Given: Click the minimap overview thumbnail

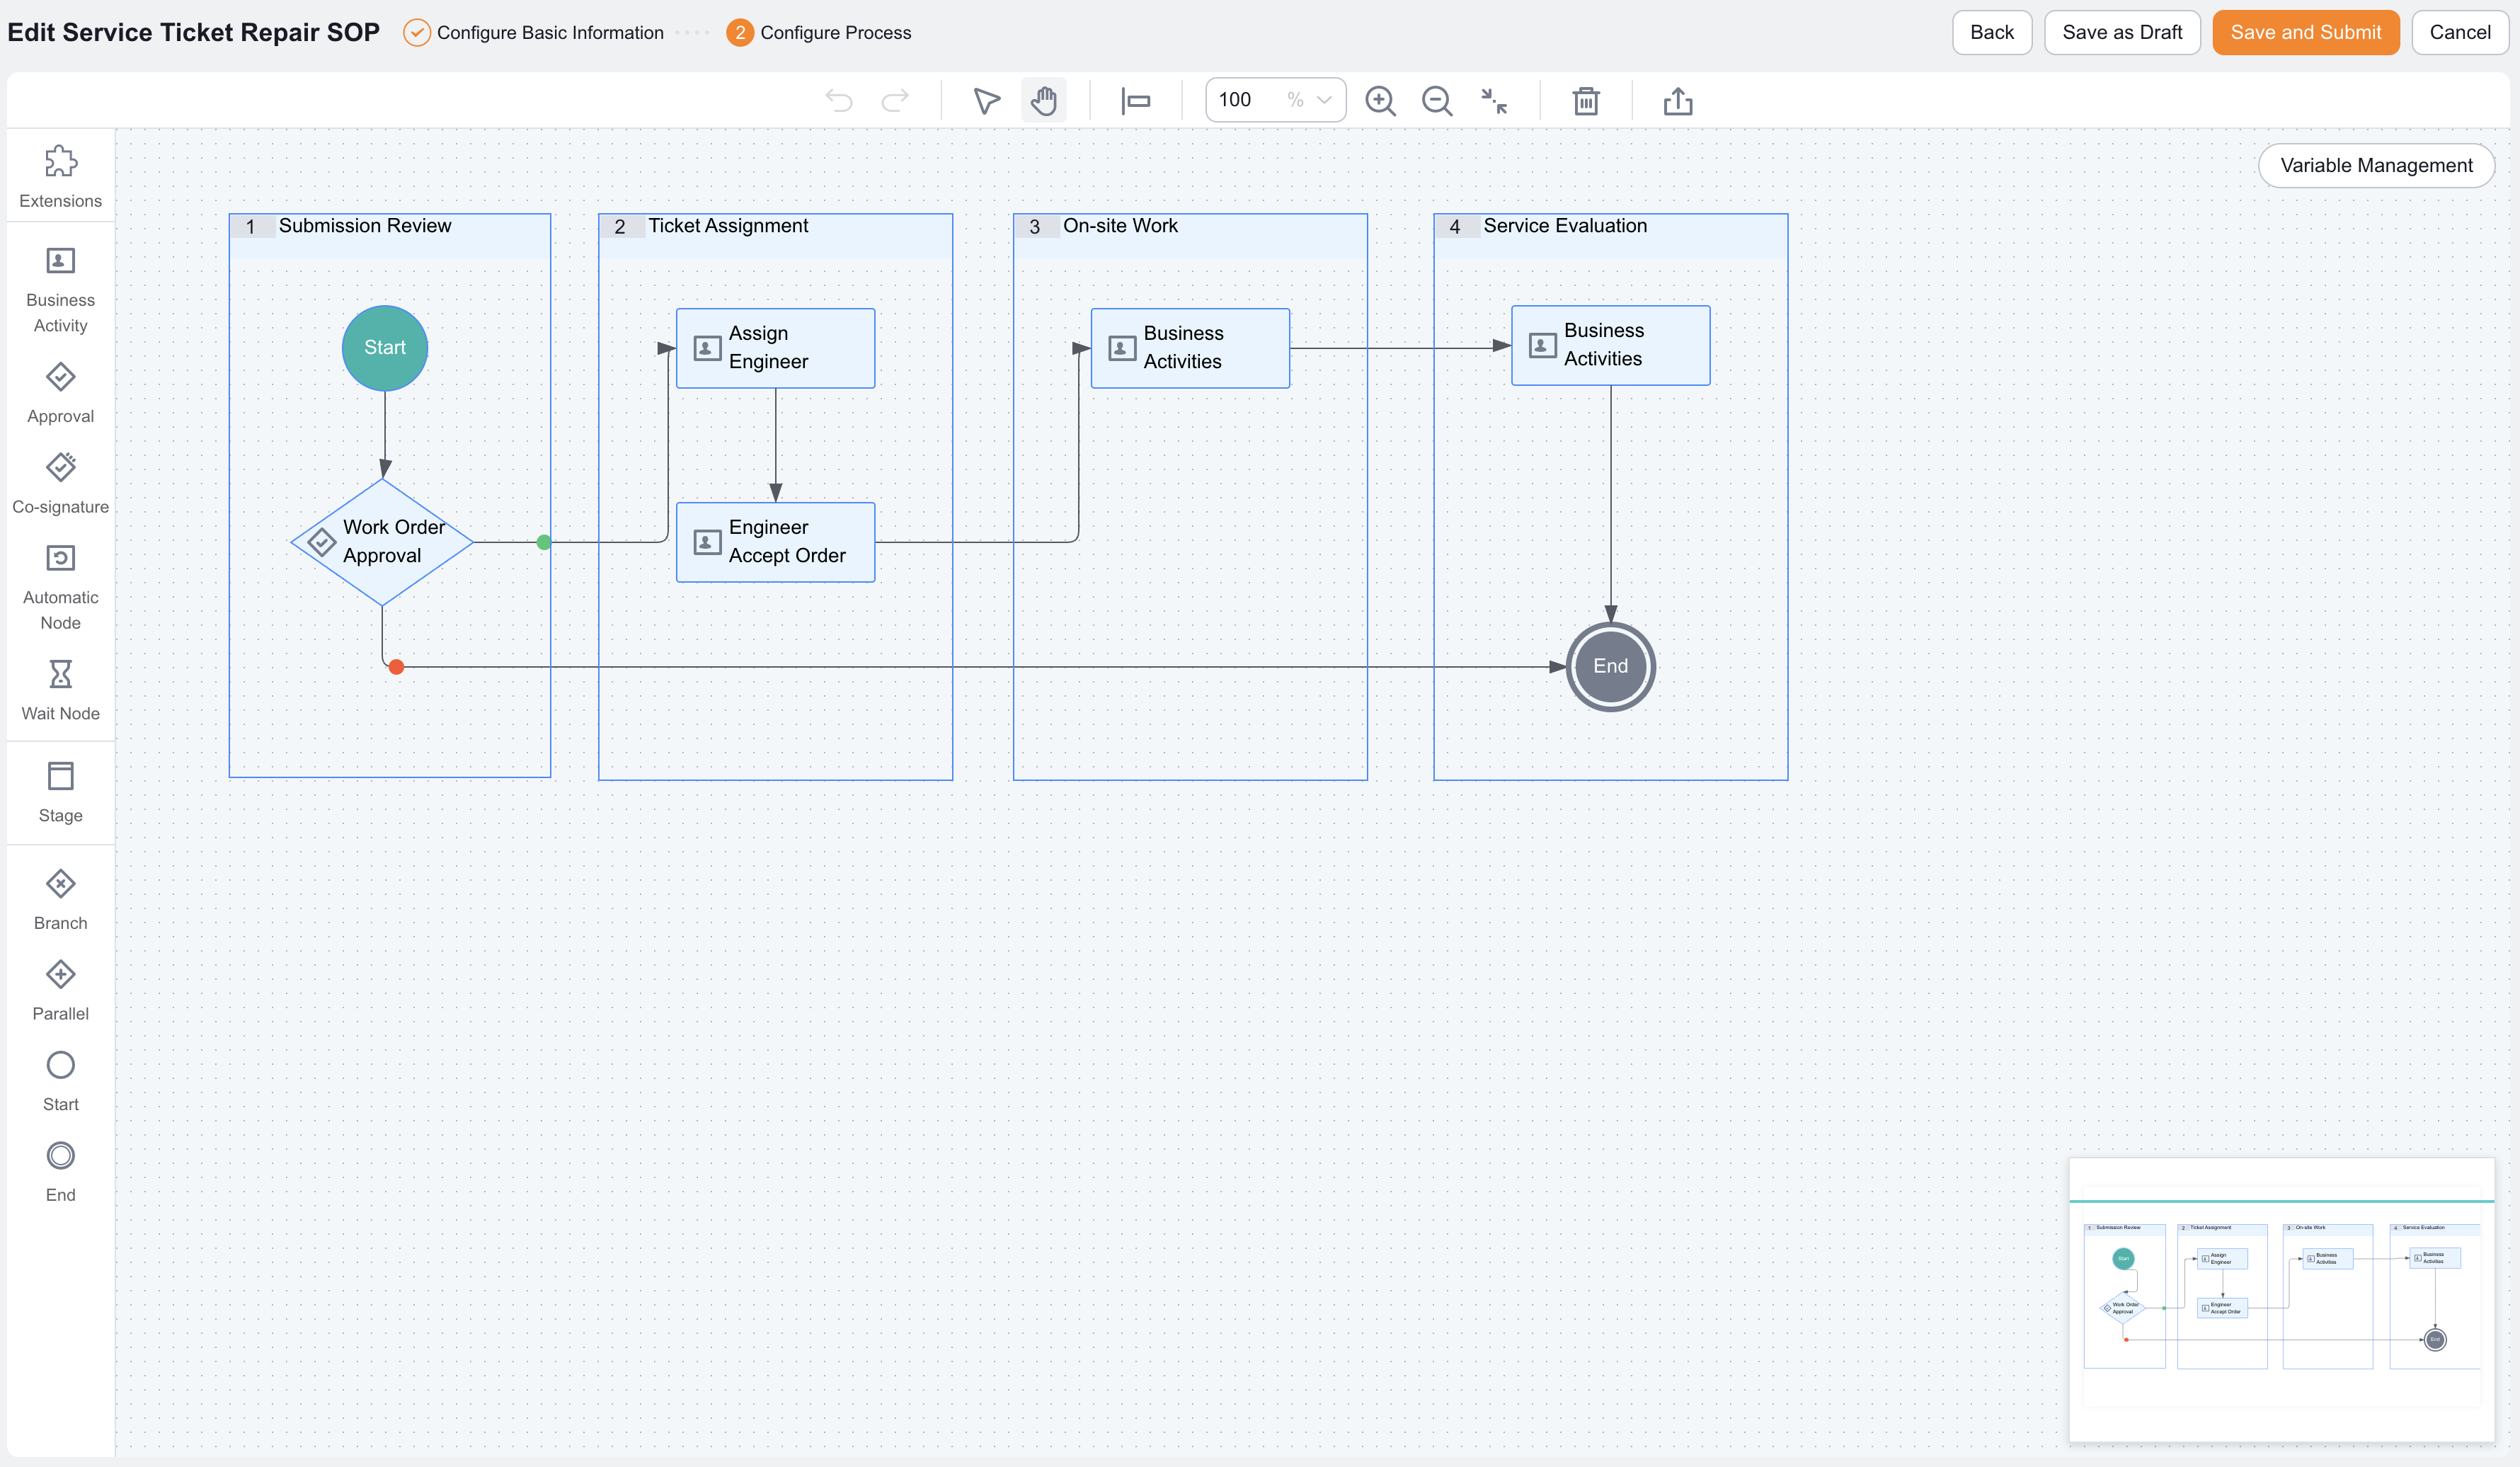Looking at the screenshot, I should (2281, 1300).
